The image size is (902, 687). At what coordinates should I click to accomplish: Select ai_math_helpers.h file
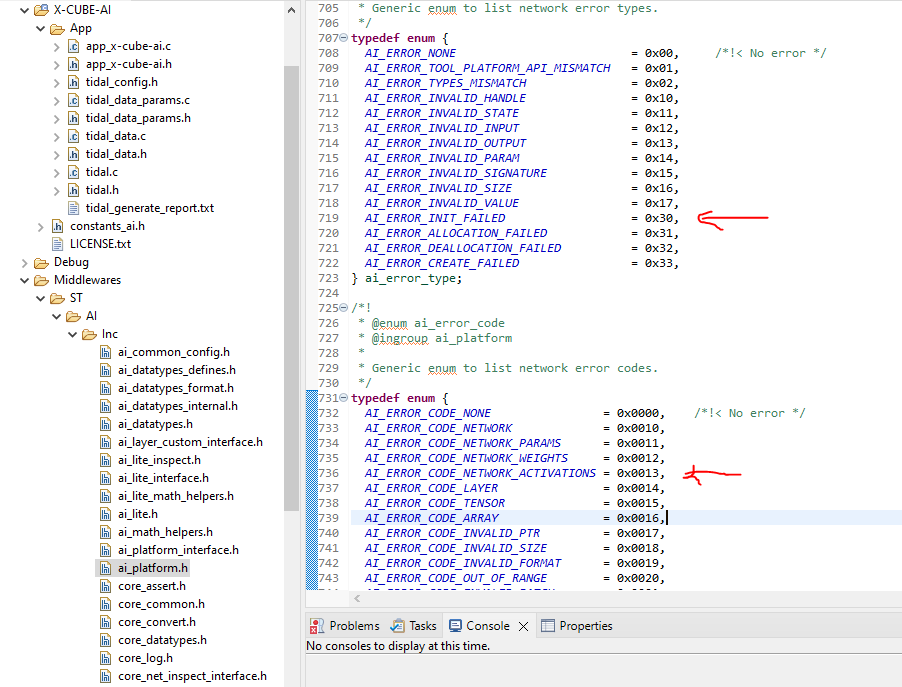pyautogui.click(x=165, y=532)
